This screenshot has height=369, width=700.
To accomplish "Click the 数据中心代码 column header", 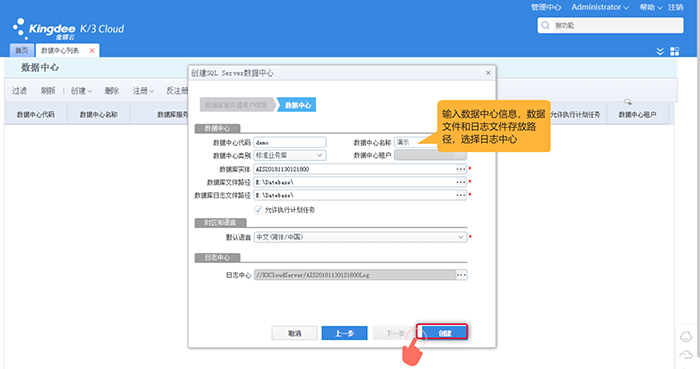I will tap(36, 115).
